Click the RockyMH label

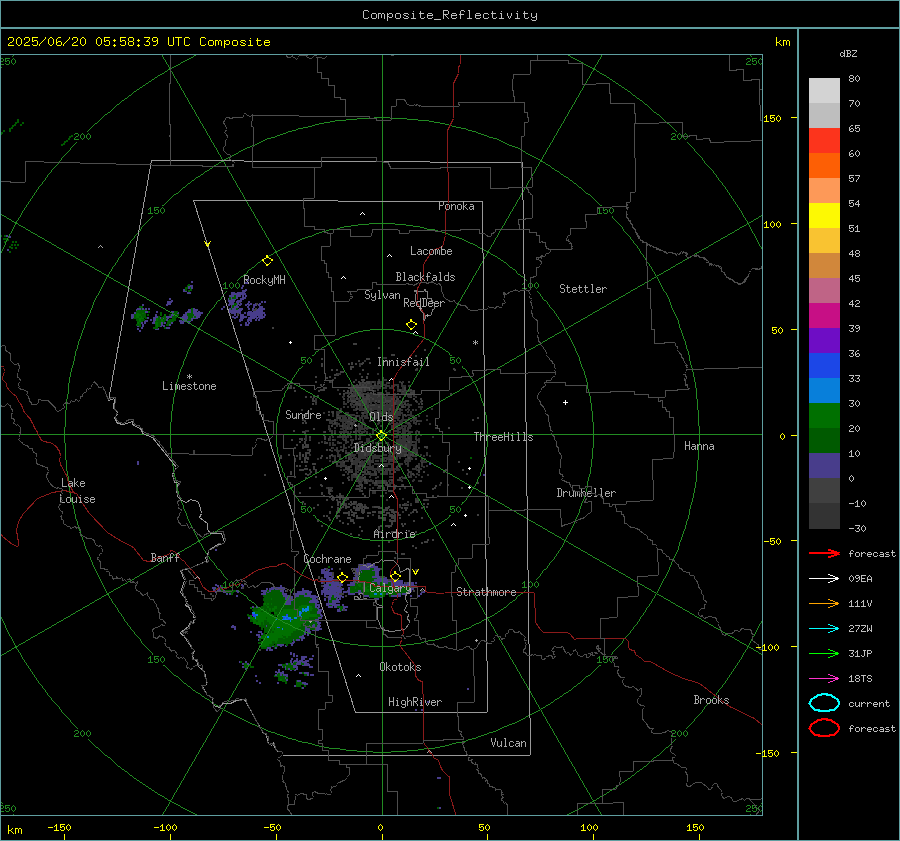(264, 280)
